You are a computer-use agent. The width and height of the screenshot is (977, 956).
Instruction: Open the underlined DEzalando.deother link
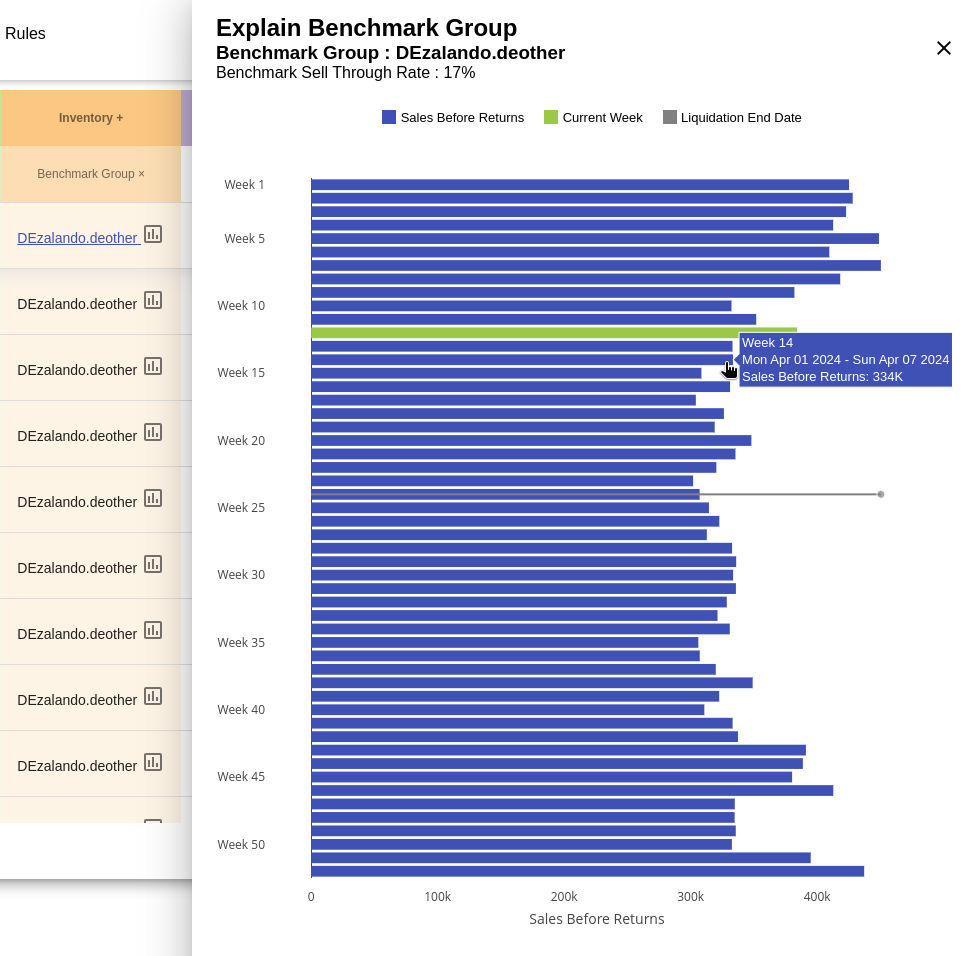pos(77,238)
